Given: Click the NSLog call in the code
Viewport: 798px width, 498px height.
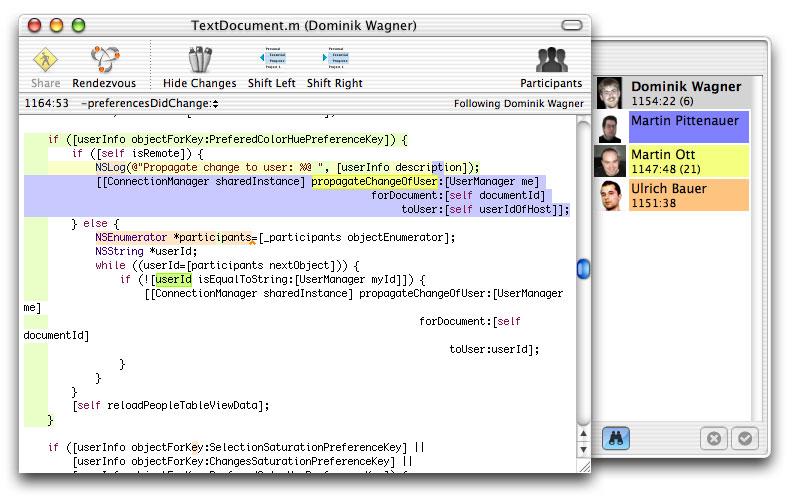Looking at the screenshot, I should (110, 167).
